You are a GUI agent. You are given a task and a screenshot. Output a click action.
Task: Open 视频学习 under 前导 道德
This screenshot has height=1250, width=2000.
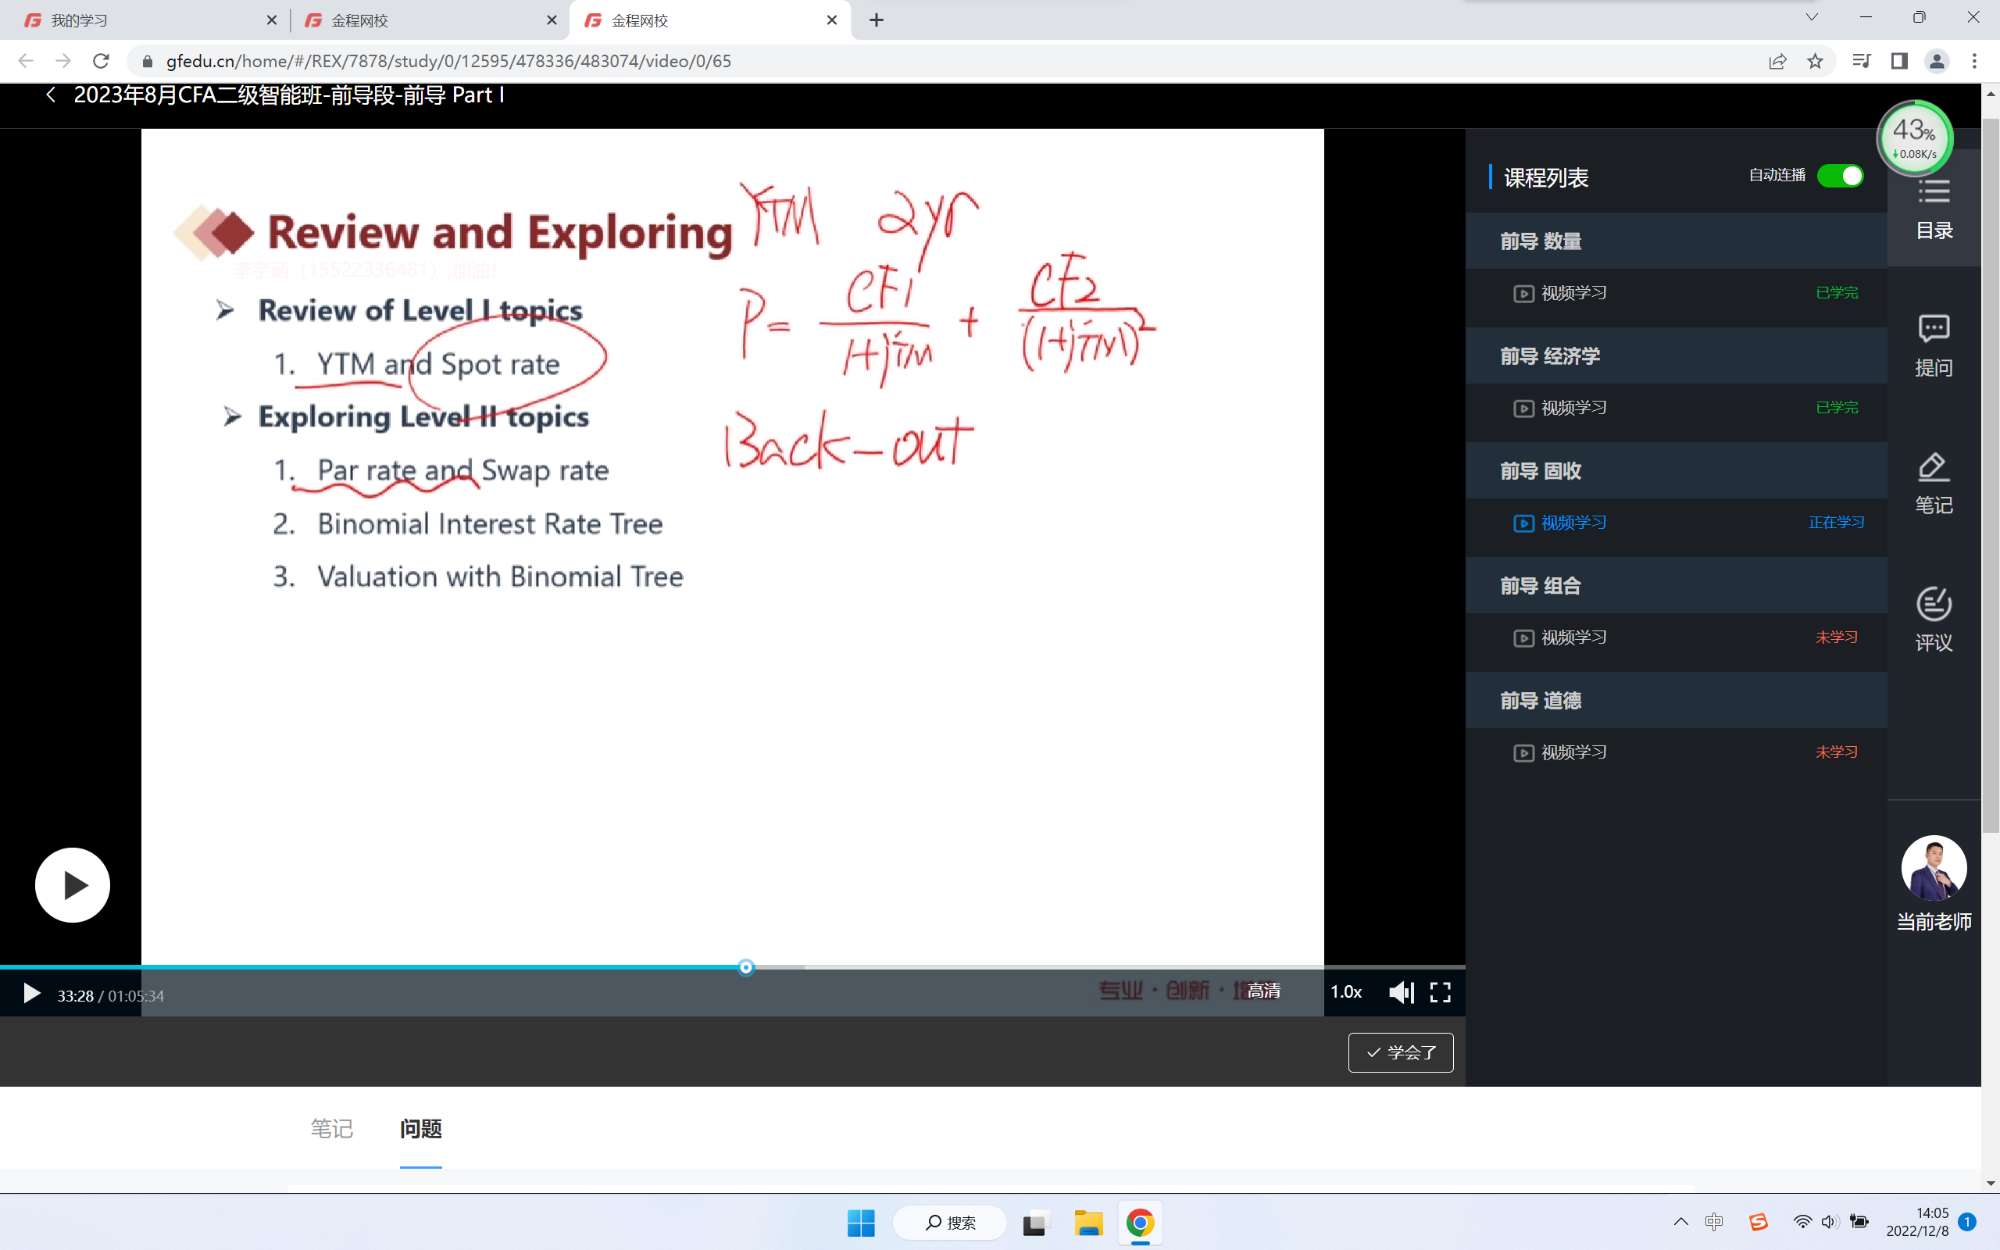pyautogui.click(x=1573, y=752)
